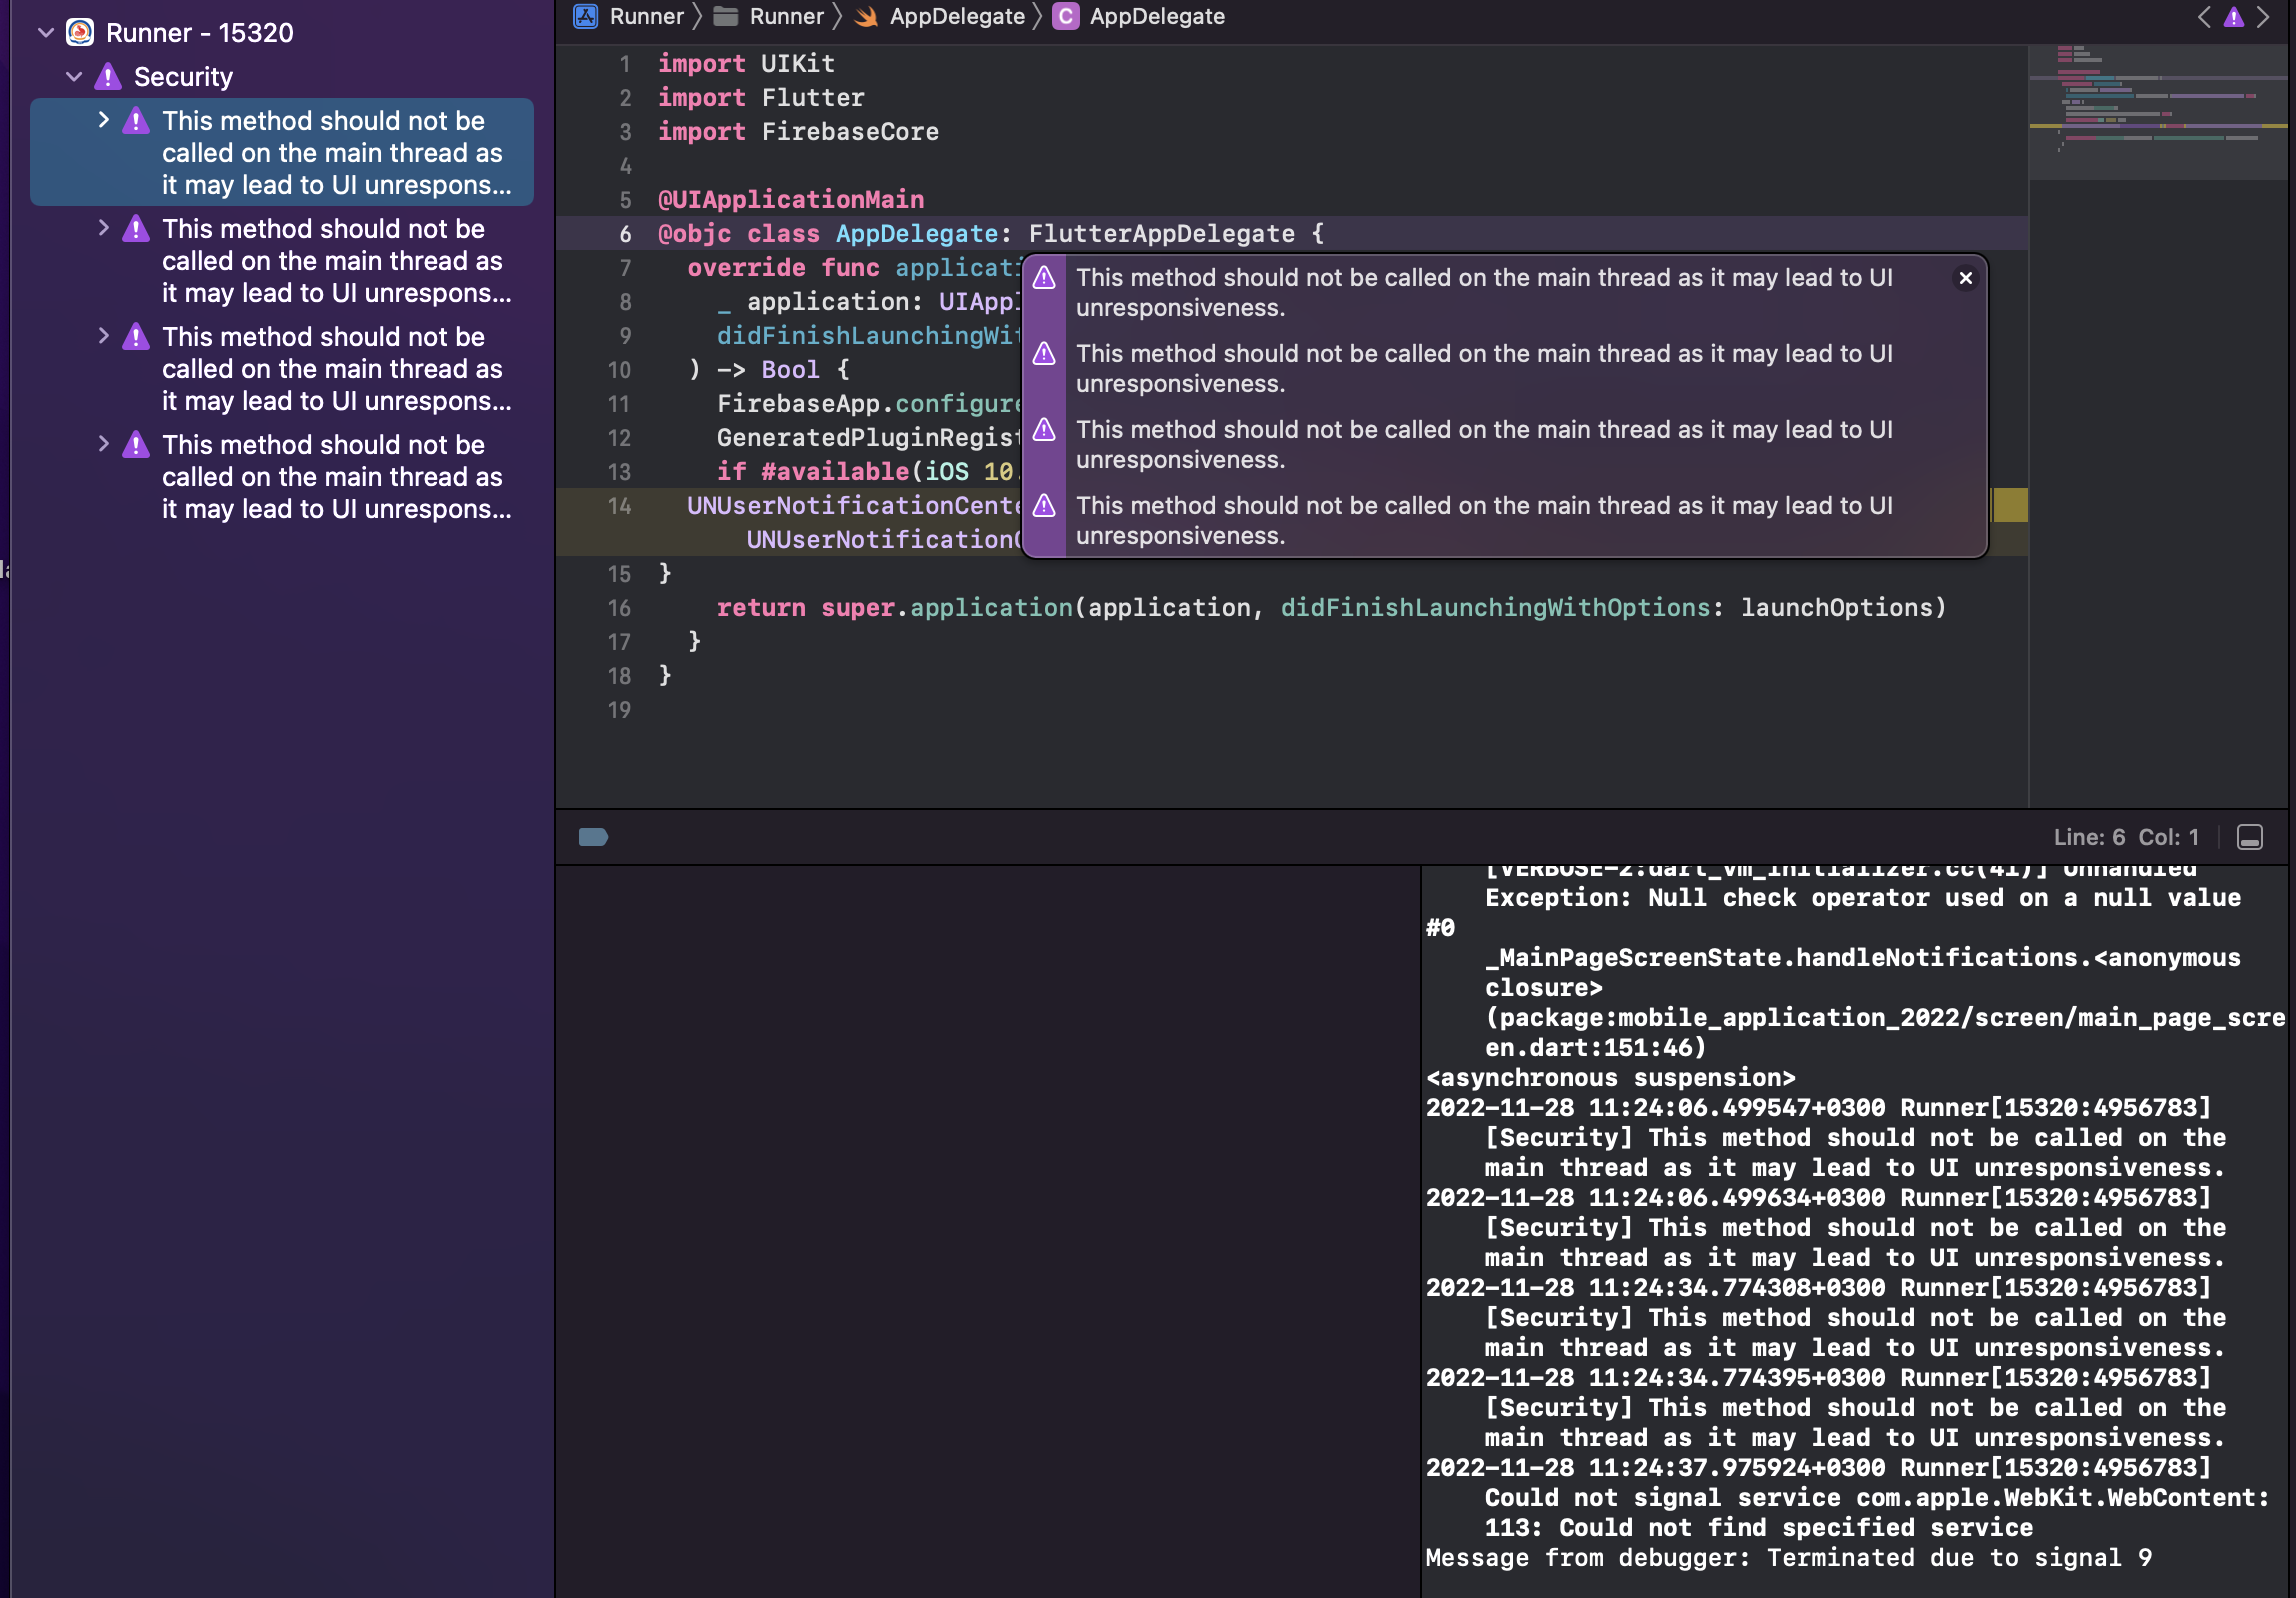Select the Runner folder breadcrumb item

coord(785,16)
